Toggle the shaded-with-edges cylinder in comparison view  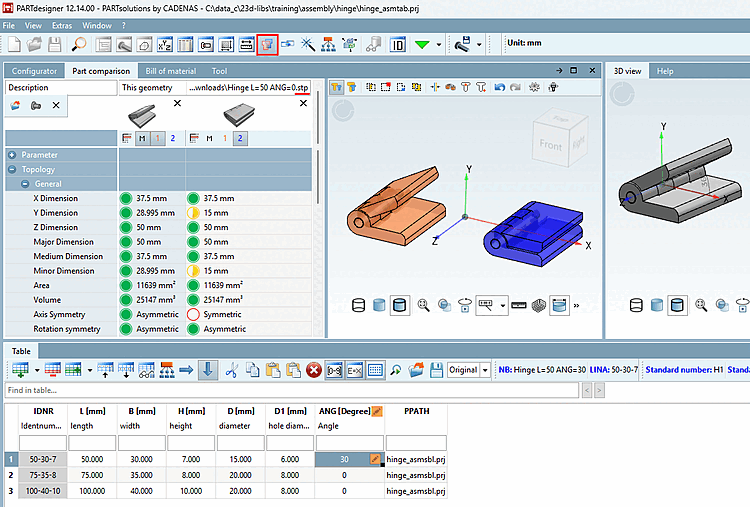399,305
